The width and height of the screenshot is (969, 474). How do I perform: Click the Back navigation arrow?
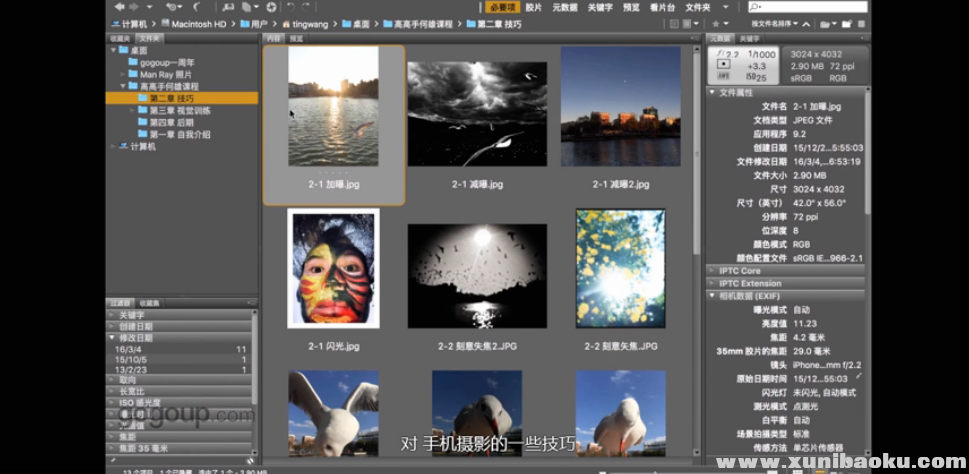(x=119, y=6)
